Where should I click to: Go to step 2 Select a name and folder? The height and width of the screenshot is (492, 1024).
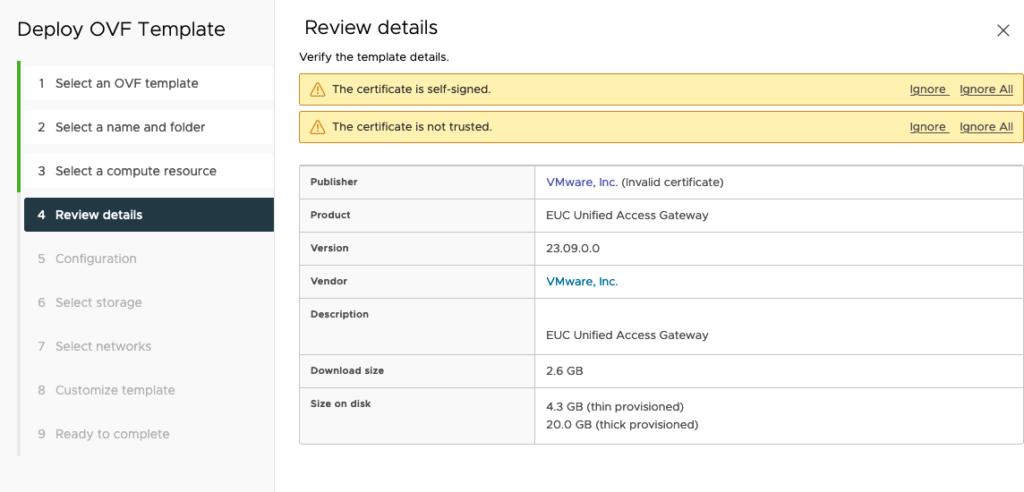click(x=130, y=128)
